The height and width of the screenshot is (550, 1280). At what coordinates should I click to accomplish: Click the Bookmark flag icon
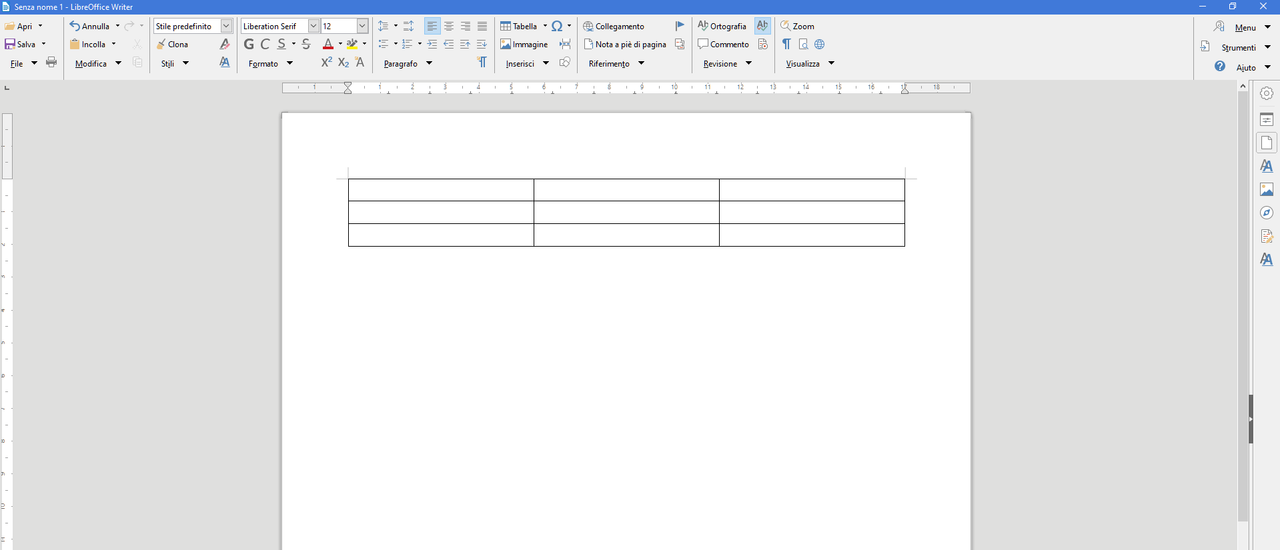click(680, 26)
